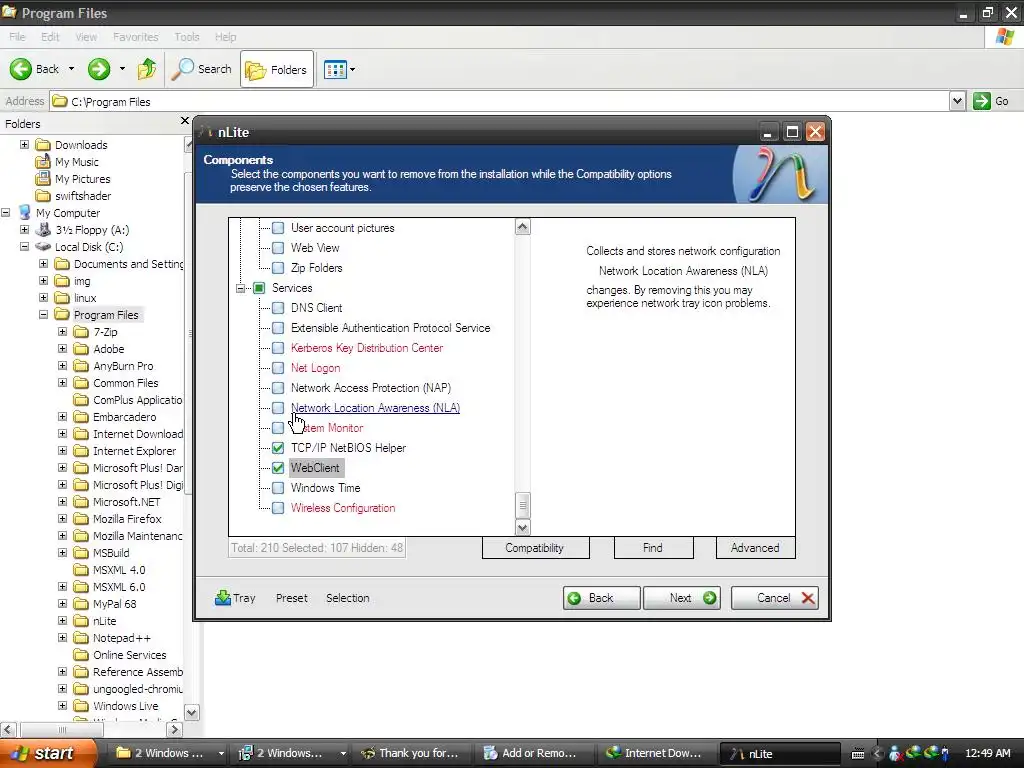The width and height of the screenshot is (1024, 768).
Task: Toggle the Folders pane button
Action: (x=277, y=69)
